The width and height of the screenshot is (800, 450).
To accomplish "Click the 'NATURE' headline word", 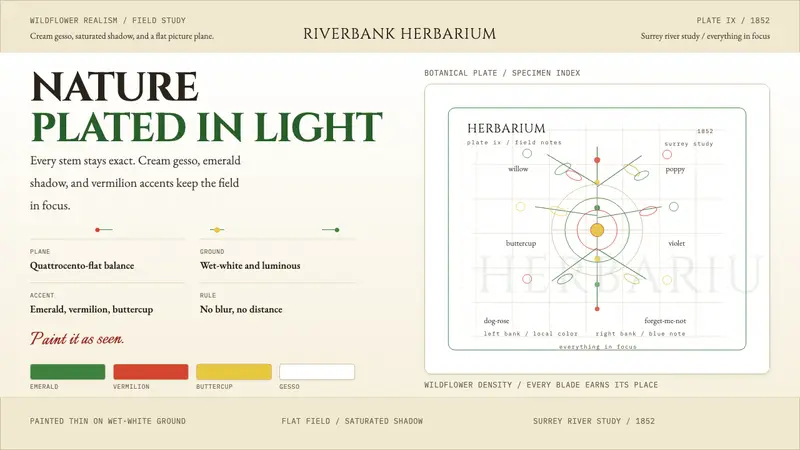I will click(x=115, y=87).
